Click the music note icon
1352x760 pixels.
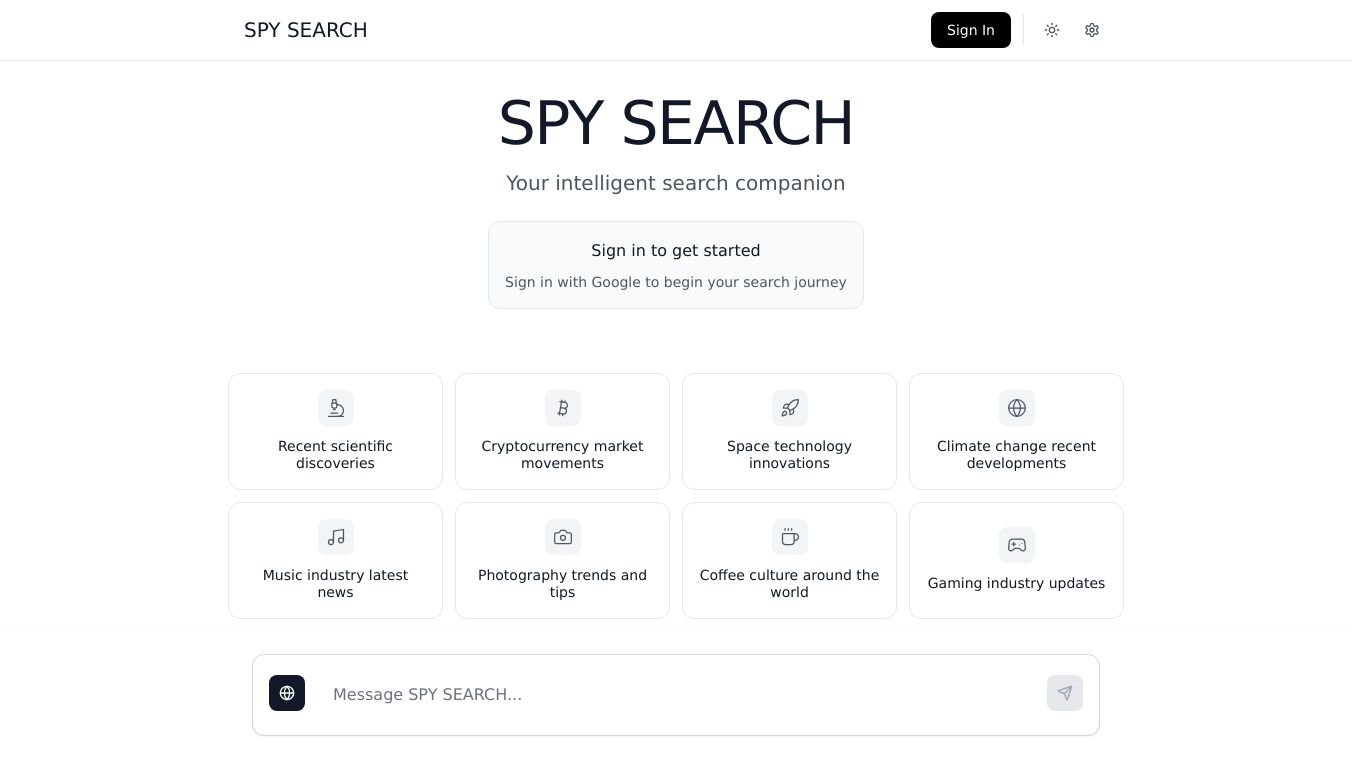[x=336, y=537]
